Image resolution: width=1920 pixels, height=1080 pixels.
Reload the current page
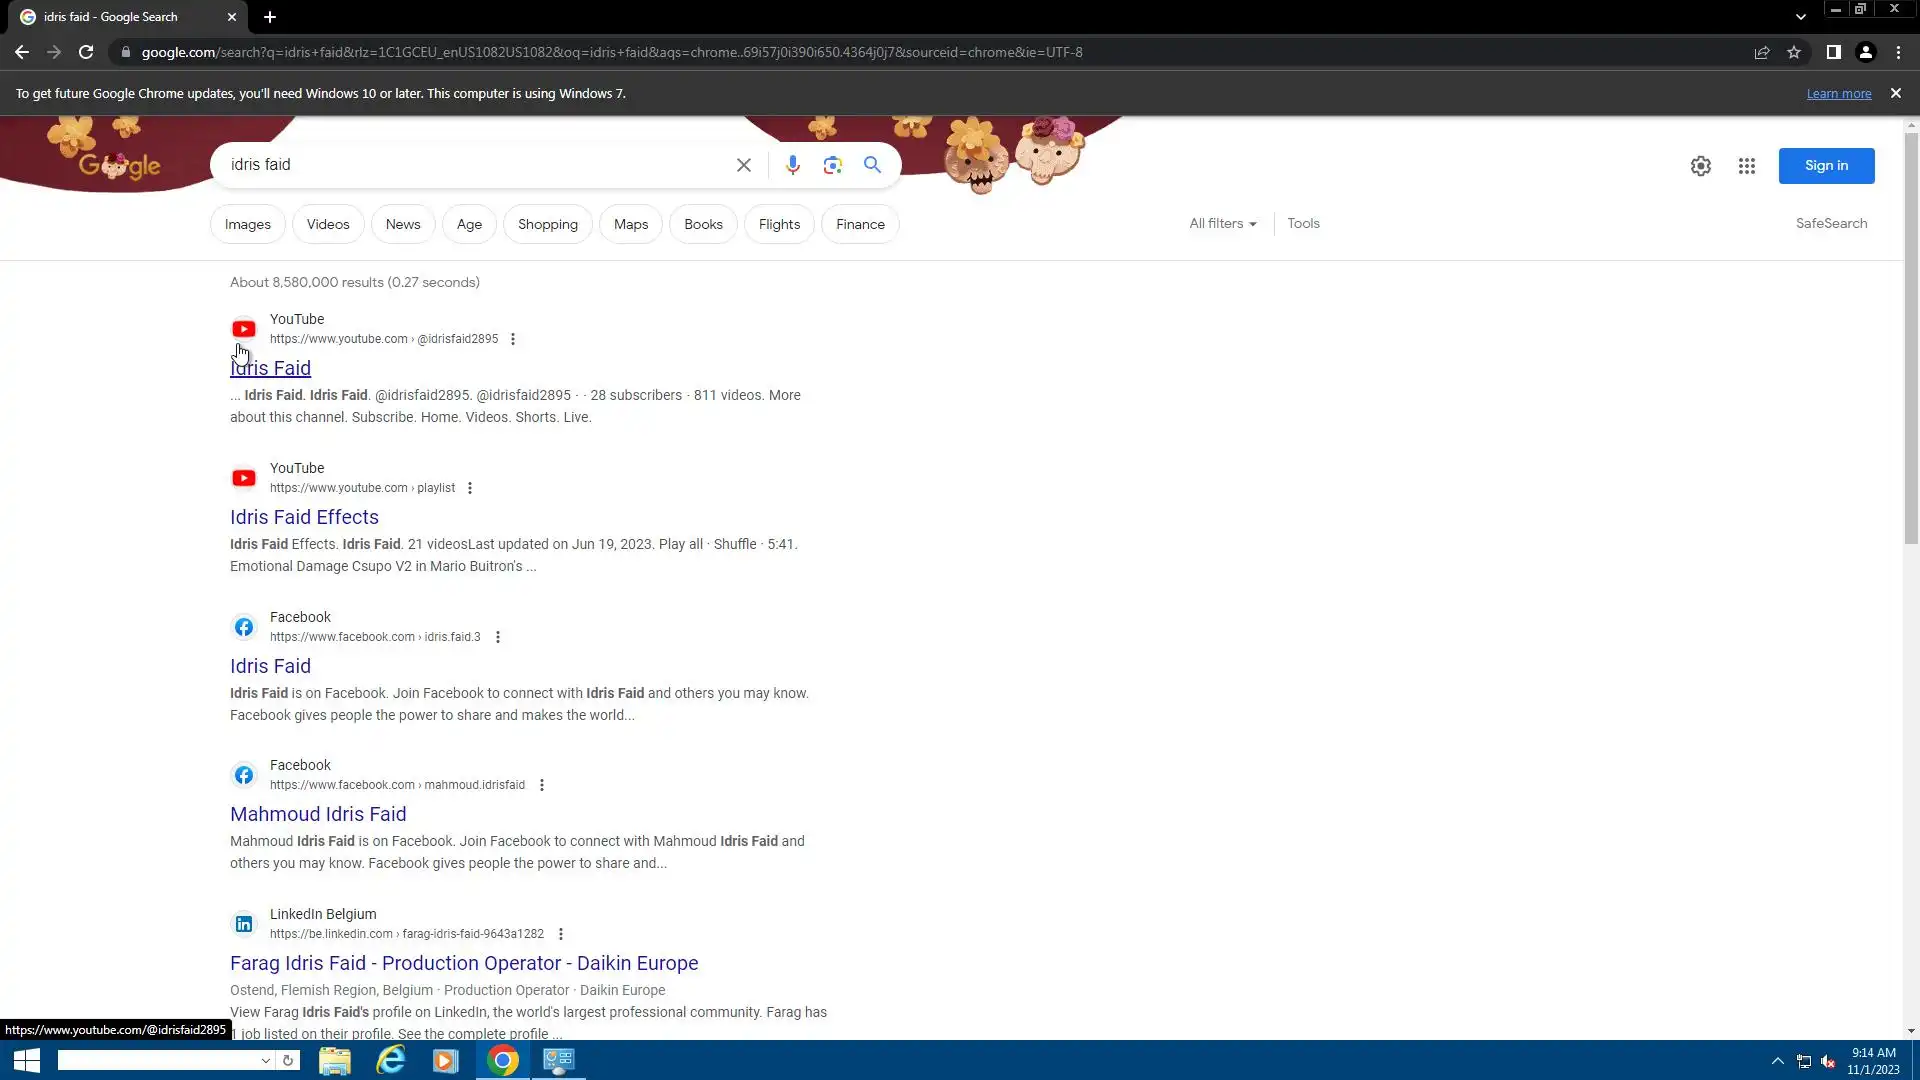[86, 52]
